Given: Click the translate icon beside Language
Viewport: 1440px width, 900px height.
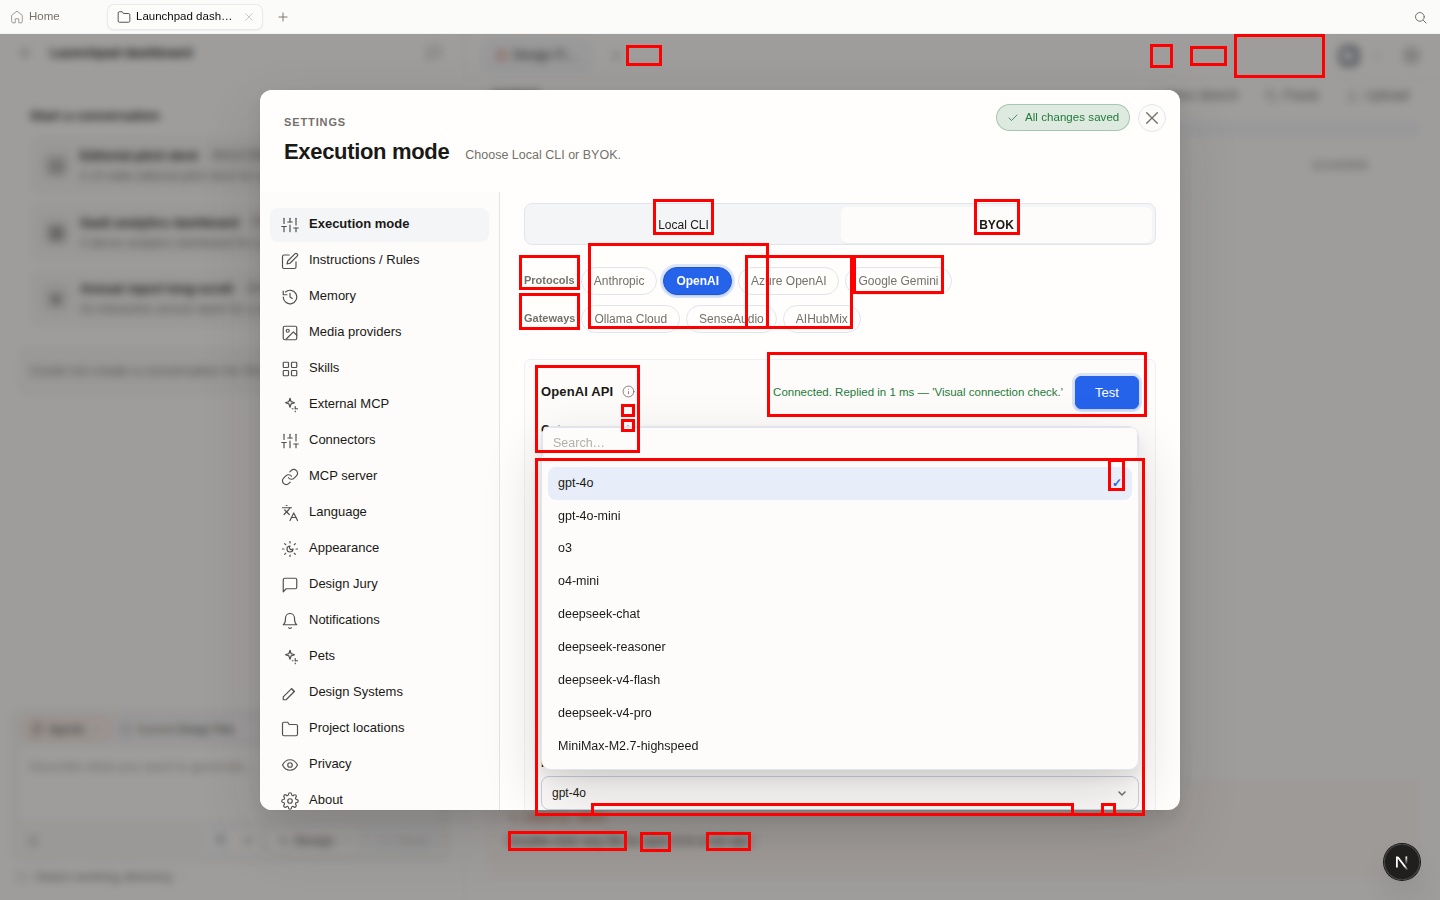Looking at the screenshot, I should 290,512.
